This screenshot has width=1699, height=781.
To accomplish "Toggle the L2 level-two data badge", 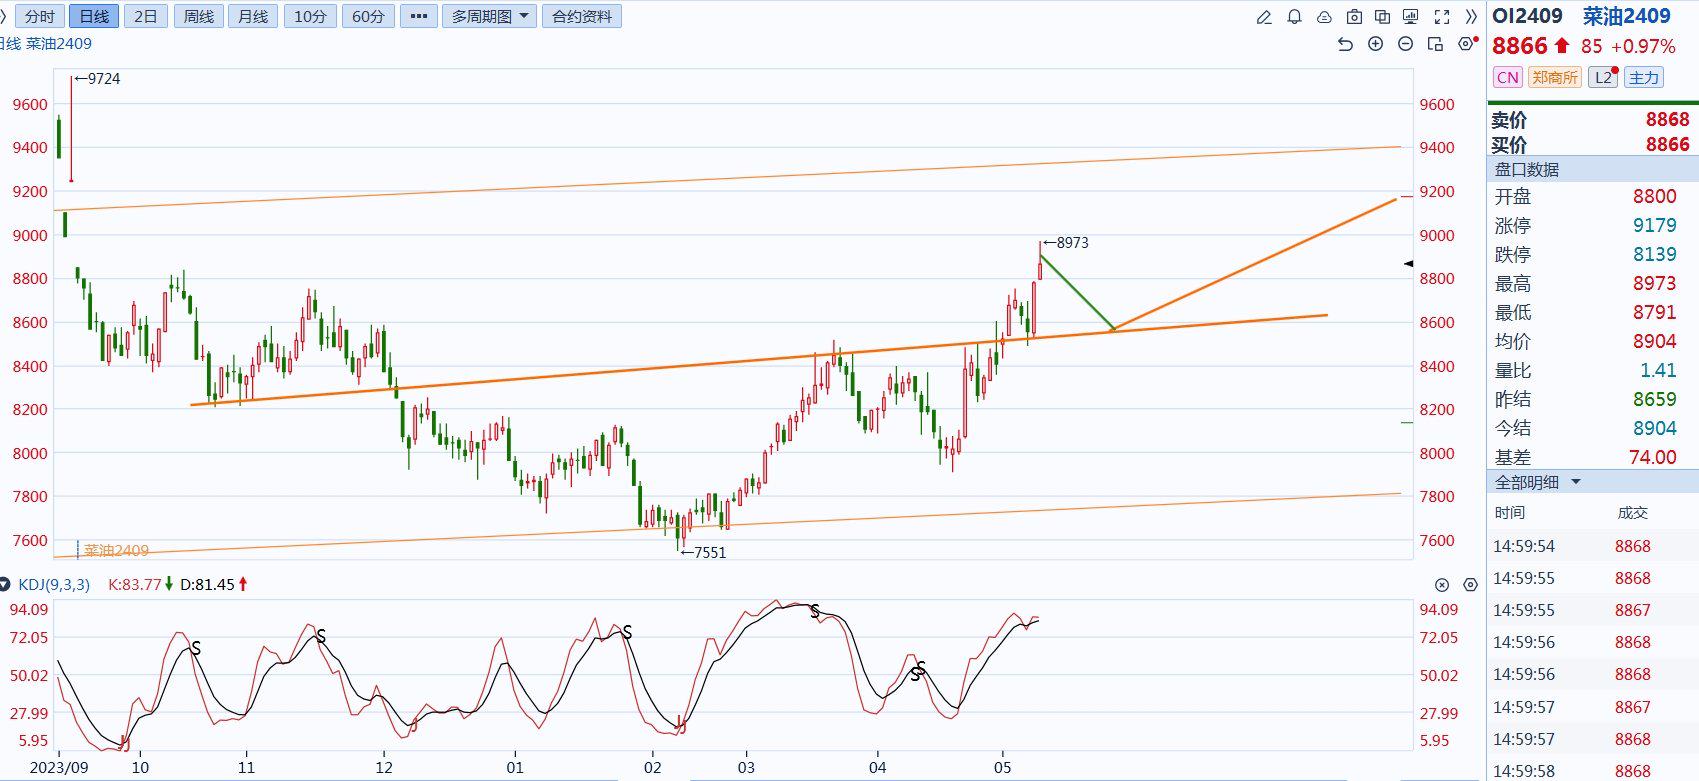I will [x=1603, y=77].
